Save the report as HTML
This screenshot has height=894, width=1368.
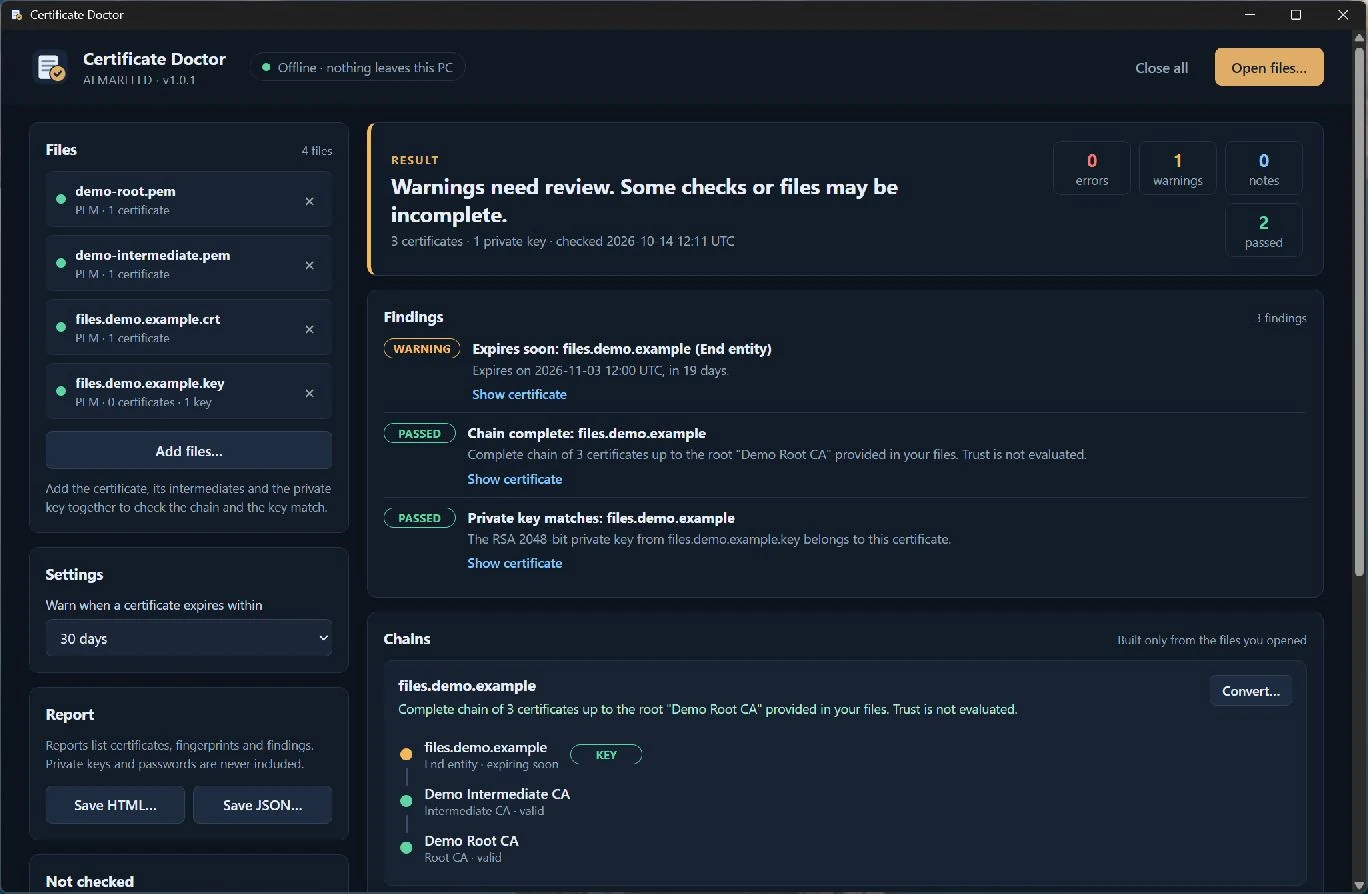pos(115,805)
